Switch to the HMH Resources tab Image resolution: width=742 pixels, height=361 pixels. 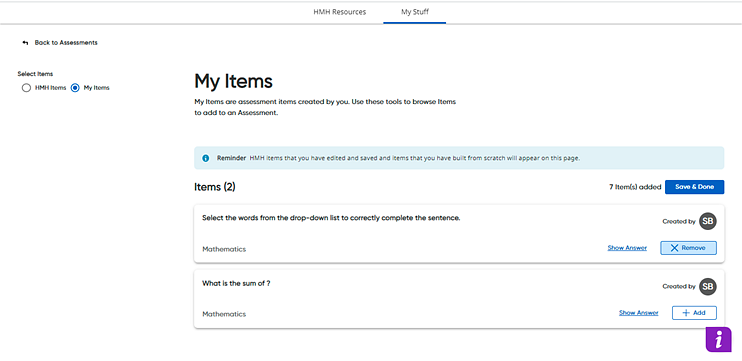click(340, 12)
